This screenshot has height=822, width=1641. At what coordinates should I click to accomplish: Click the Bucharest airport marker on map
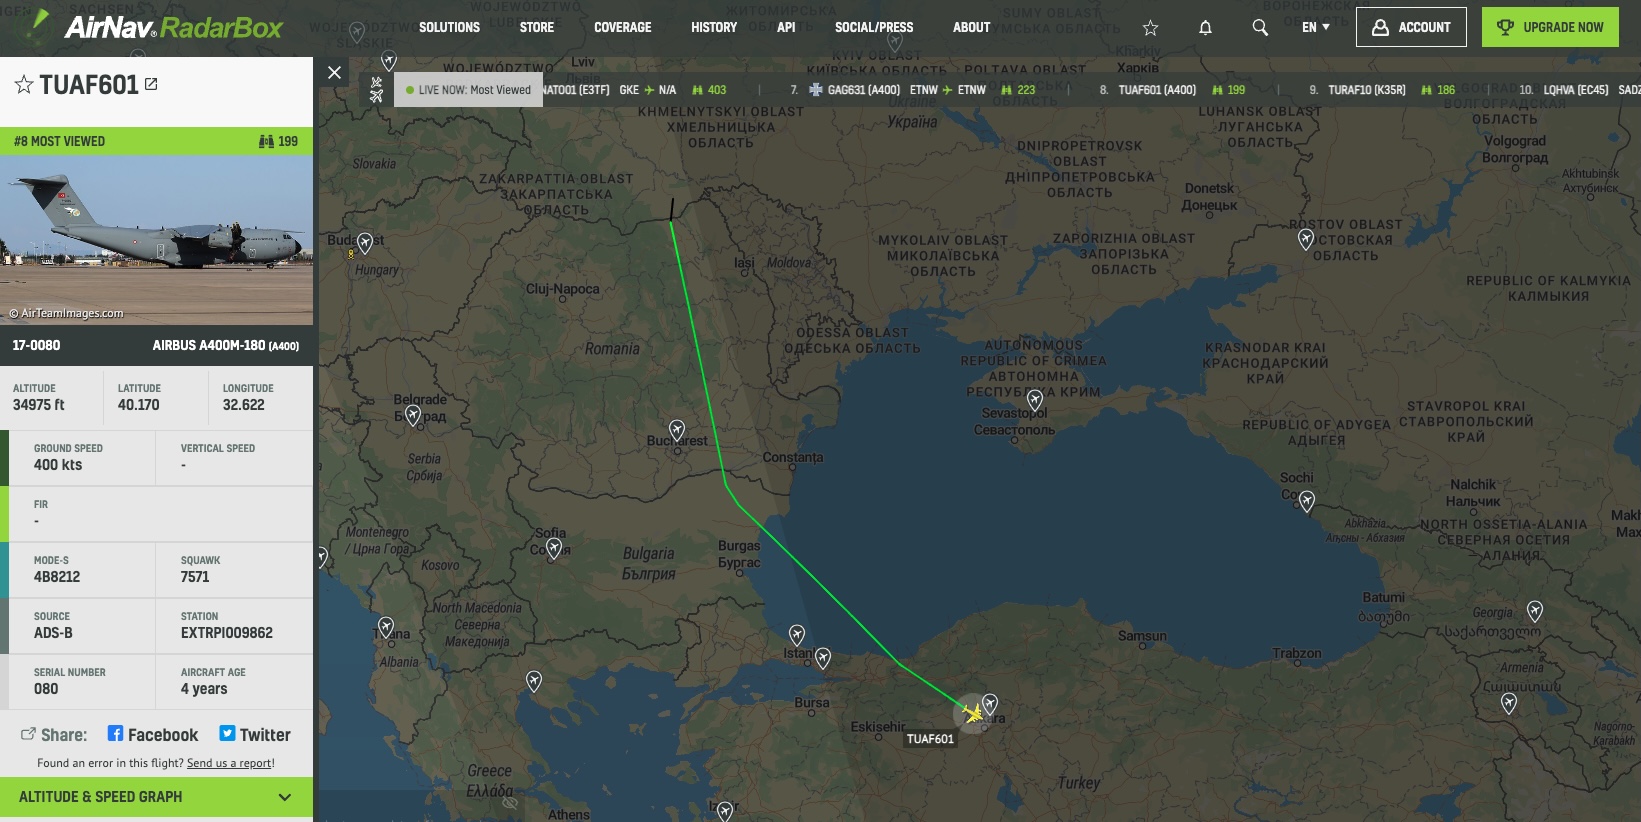677,431
